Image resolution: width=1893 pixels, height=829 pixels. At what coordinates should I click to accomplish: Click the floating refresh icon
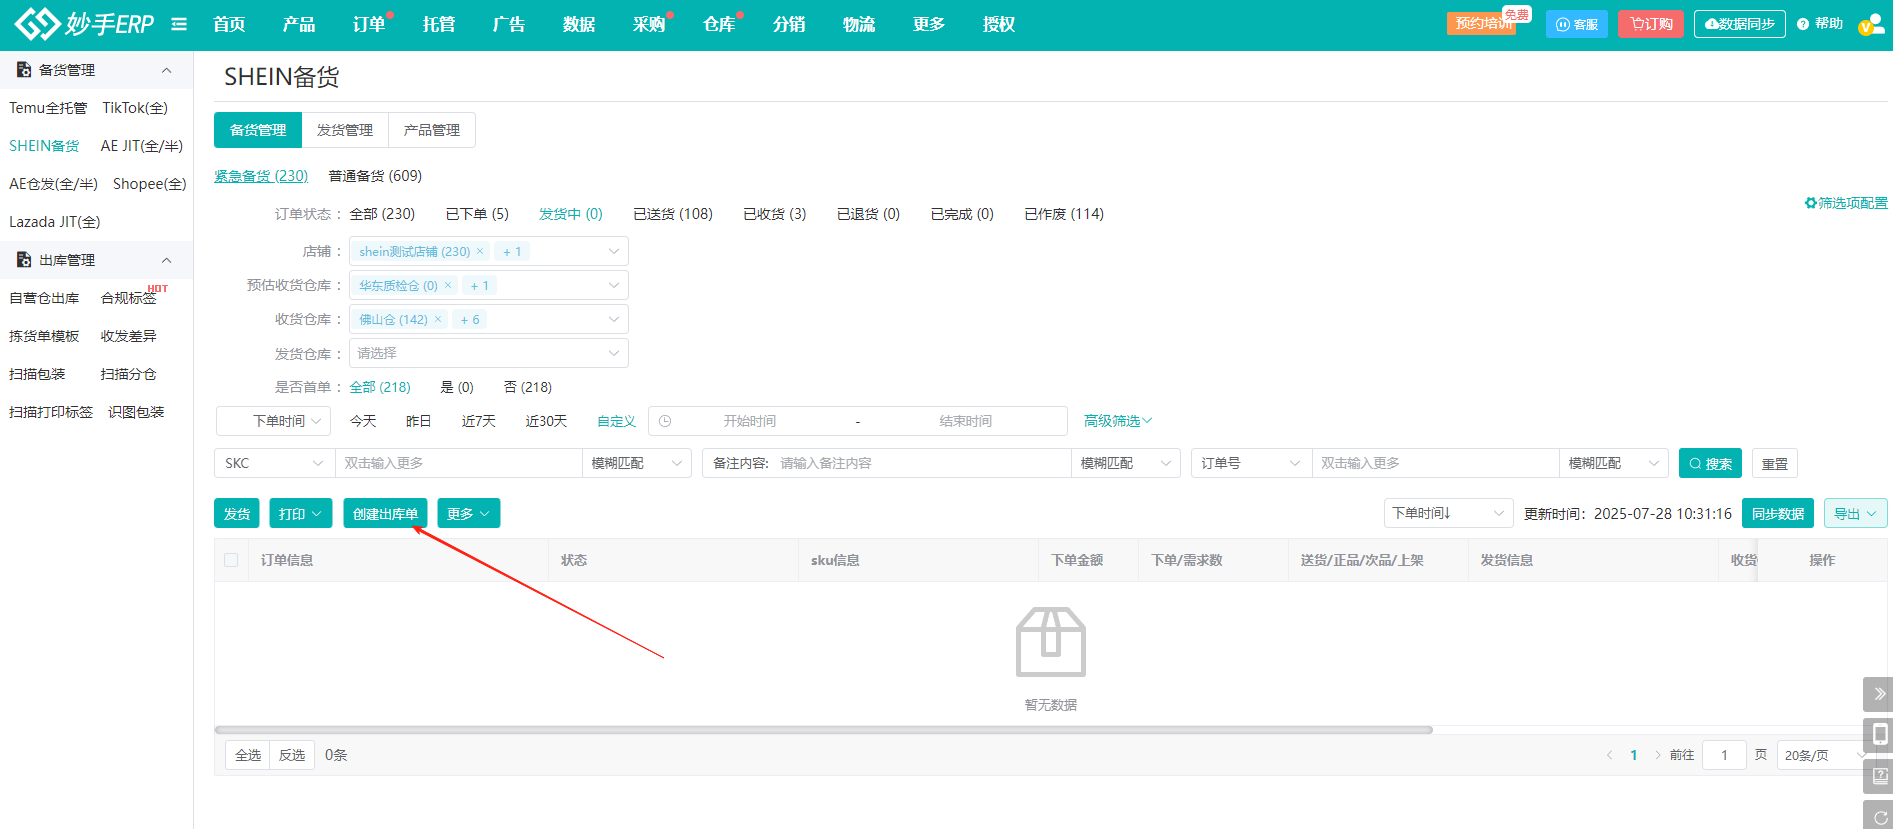click(x=1879, y=816)
